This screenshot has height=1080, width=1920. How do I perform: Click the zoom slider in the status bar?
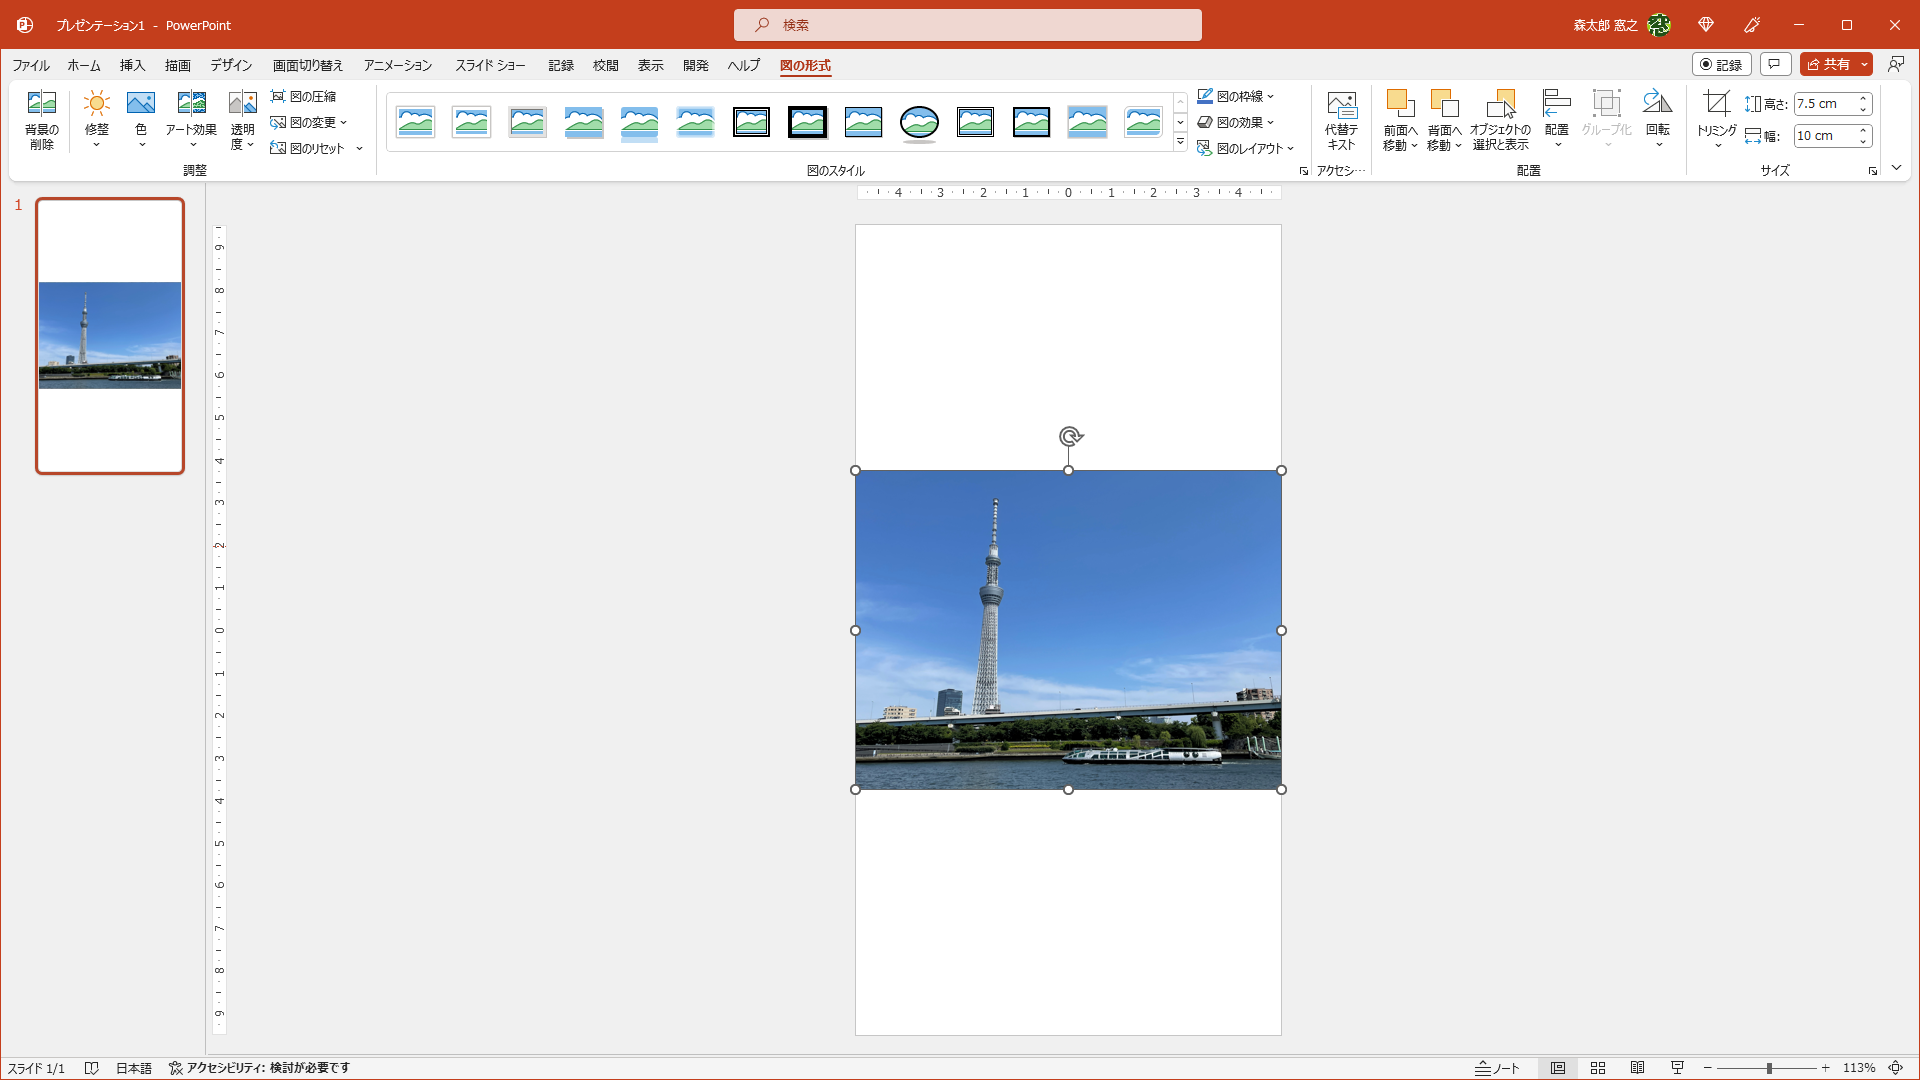(1768, 1068)
